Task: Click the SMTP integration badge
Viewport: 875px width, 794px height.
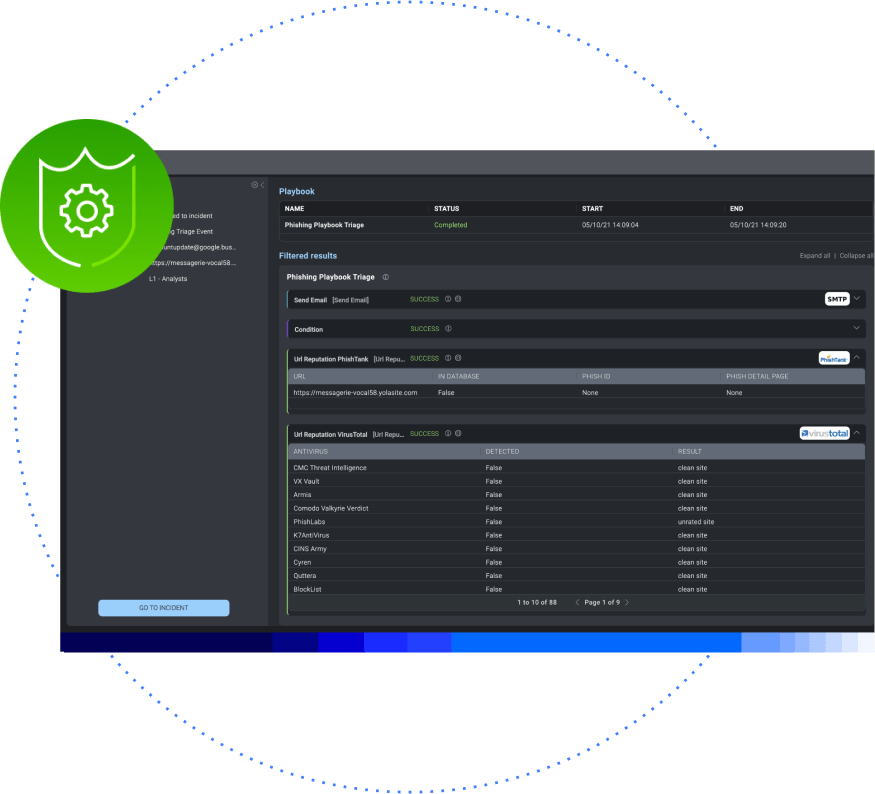Action: (x=836, y=299)
